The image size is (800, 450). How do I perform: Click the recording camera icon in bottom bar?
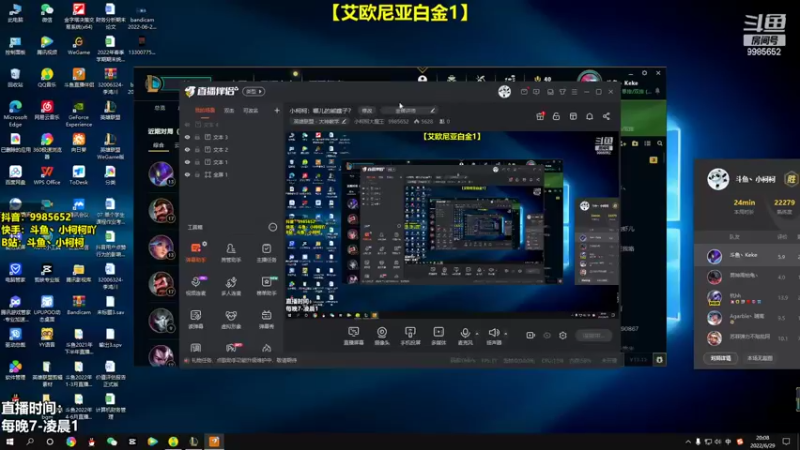coord(531,335)
